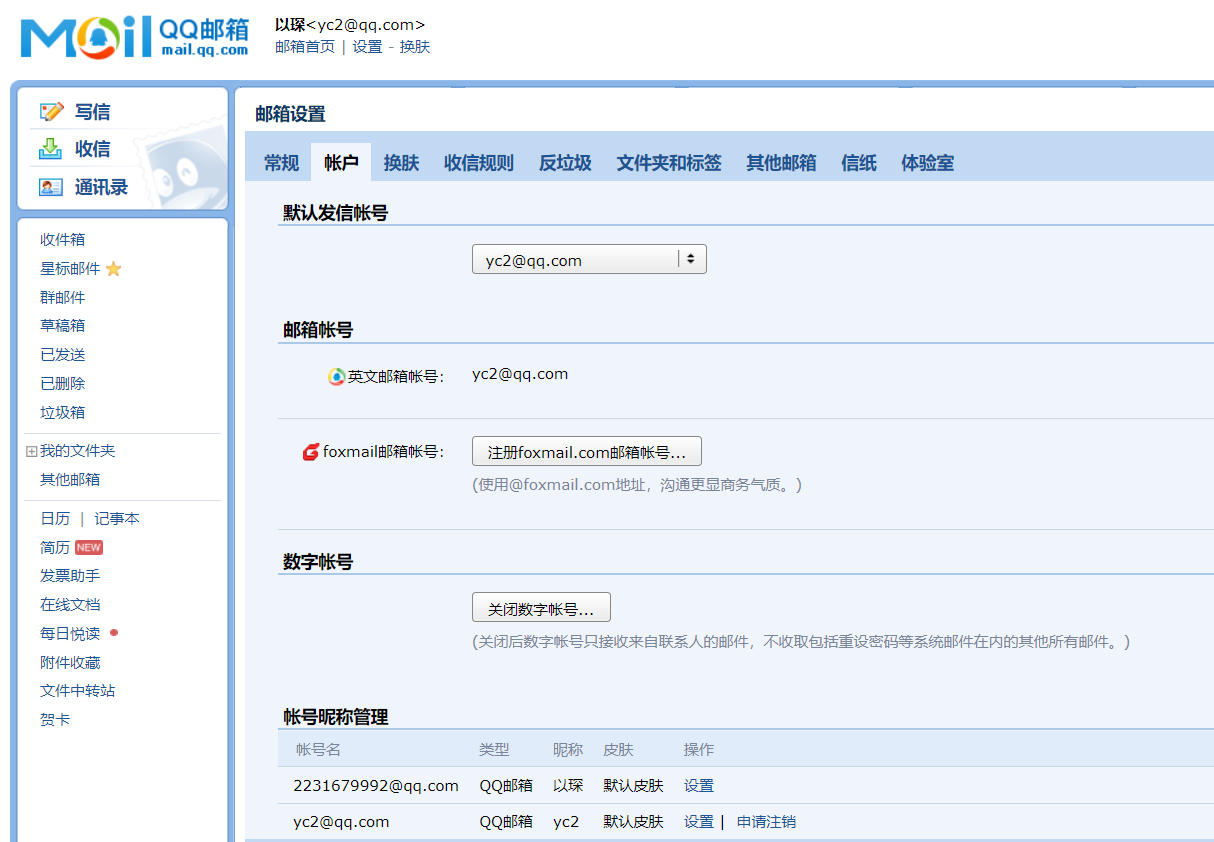Open 群邮件 folder

62,297
